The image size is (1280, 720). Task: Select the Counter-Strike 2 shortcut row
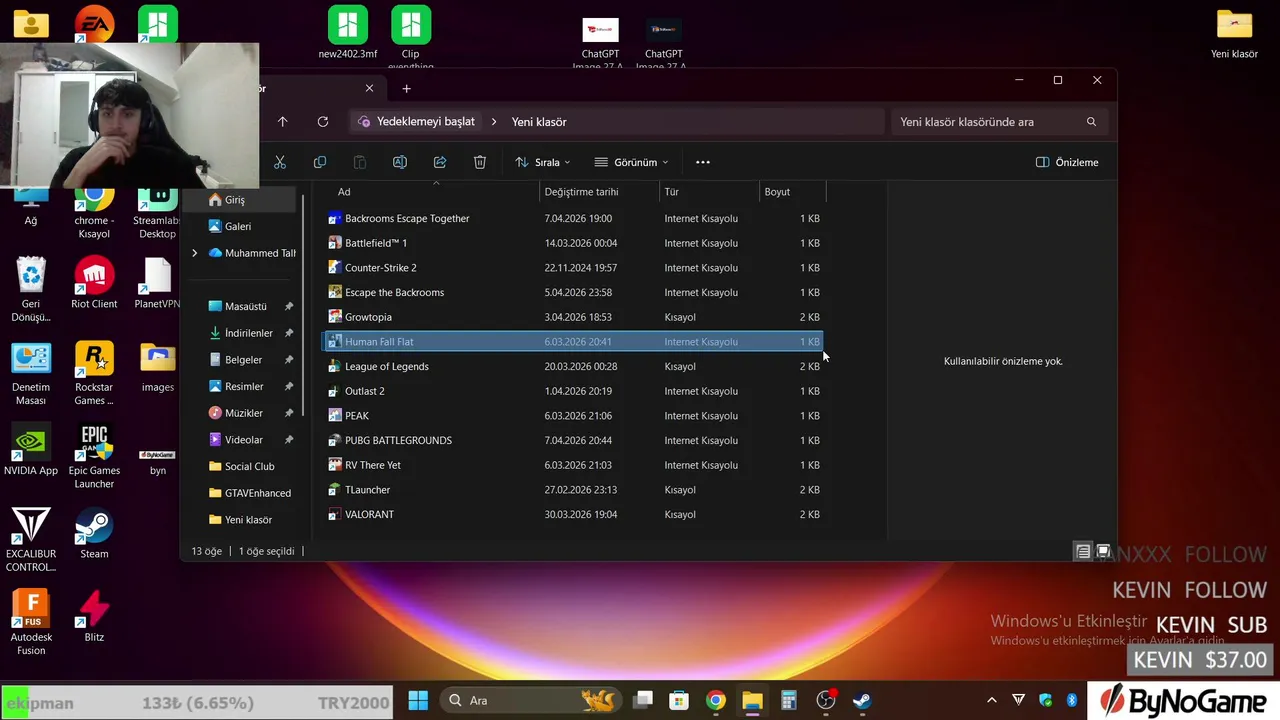[572, 268]
